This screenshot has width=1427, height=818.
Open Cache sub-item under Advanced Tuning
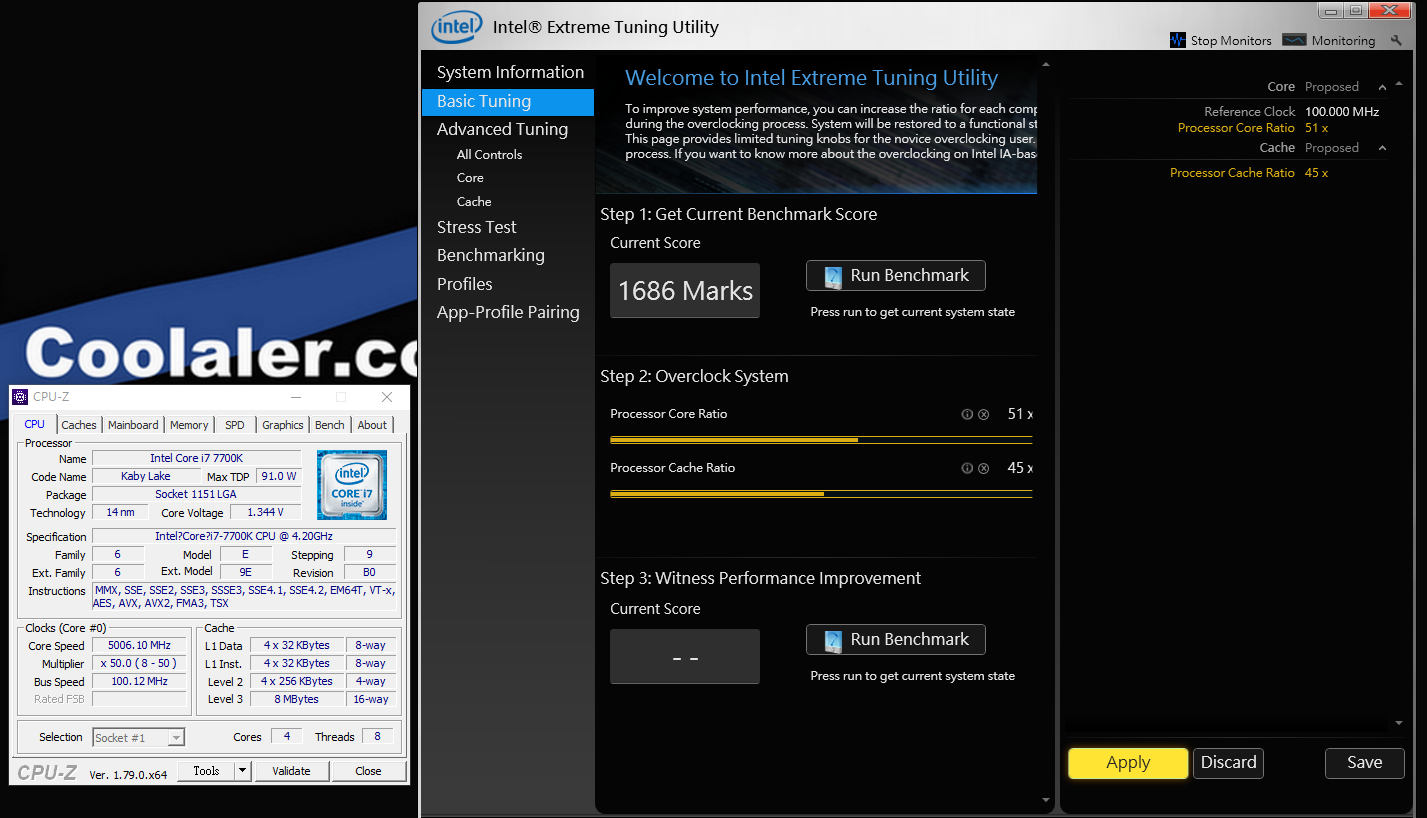[474, 202]
